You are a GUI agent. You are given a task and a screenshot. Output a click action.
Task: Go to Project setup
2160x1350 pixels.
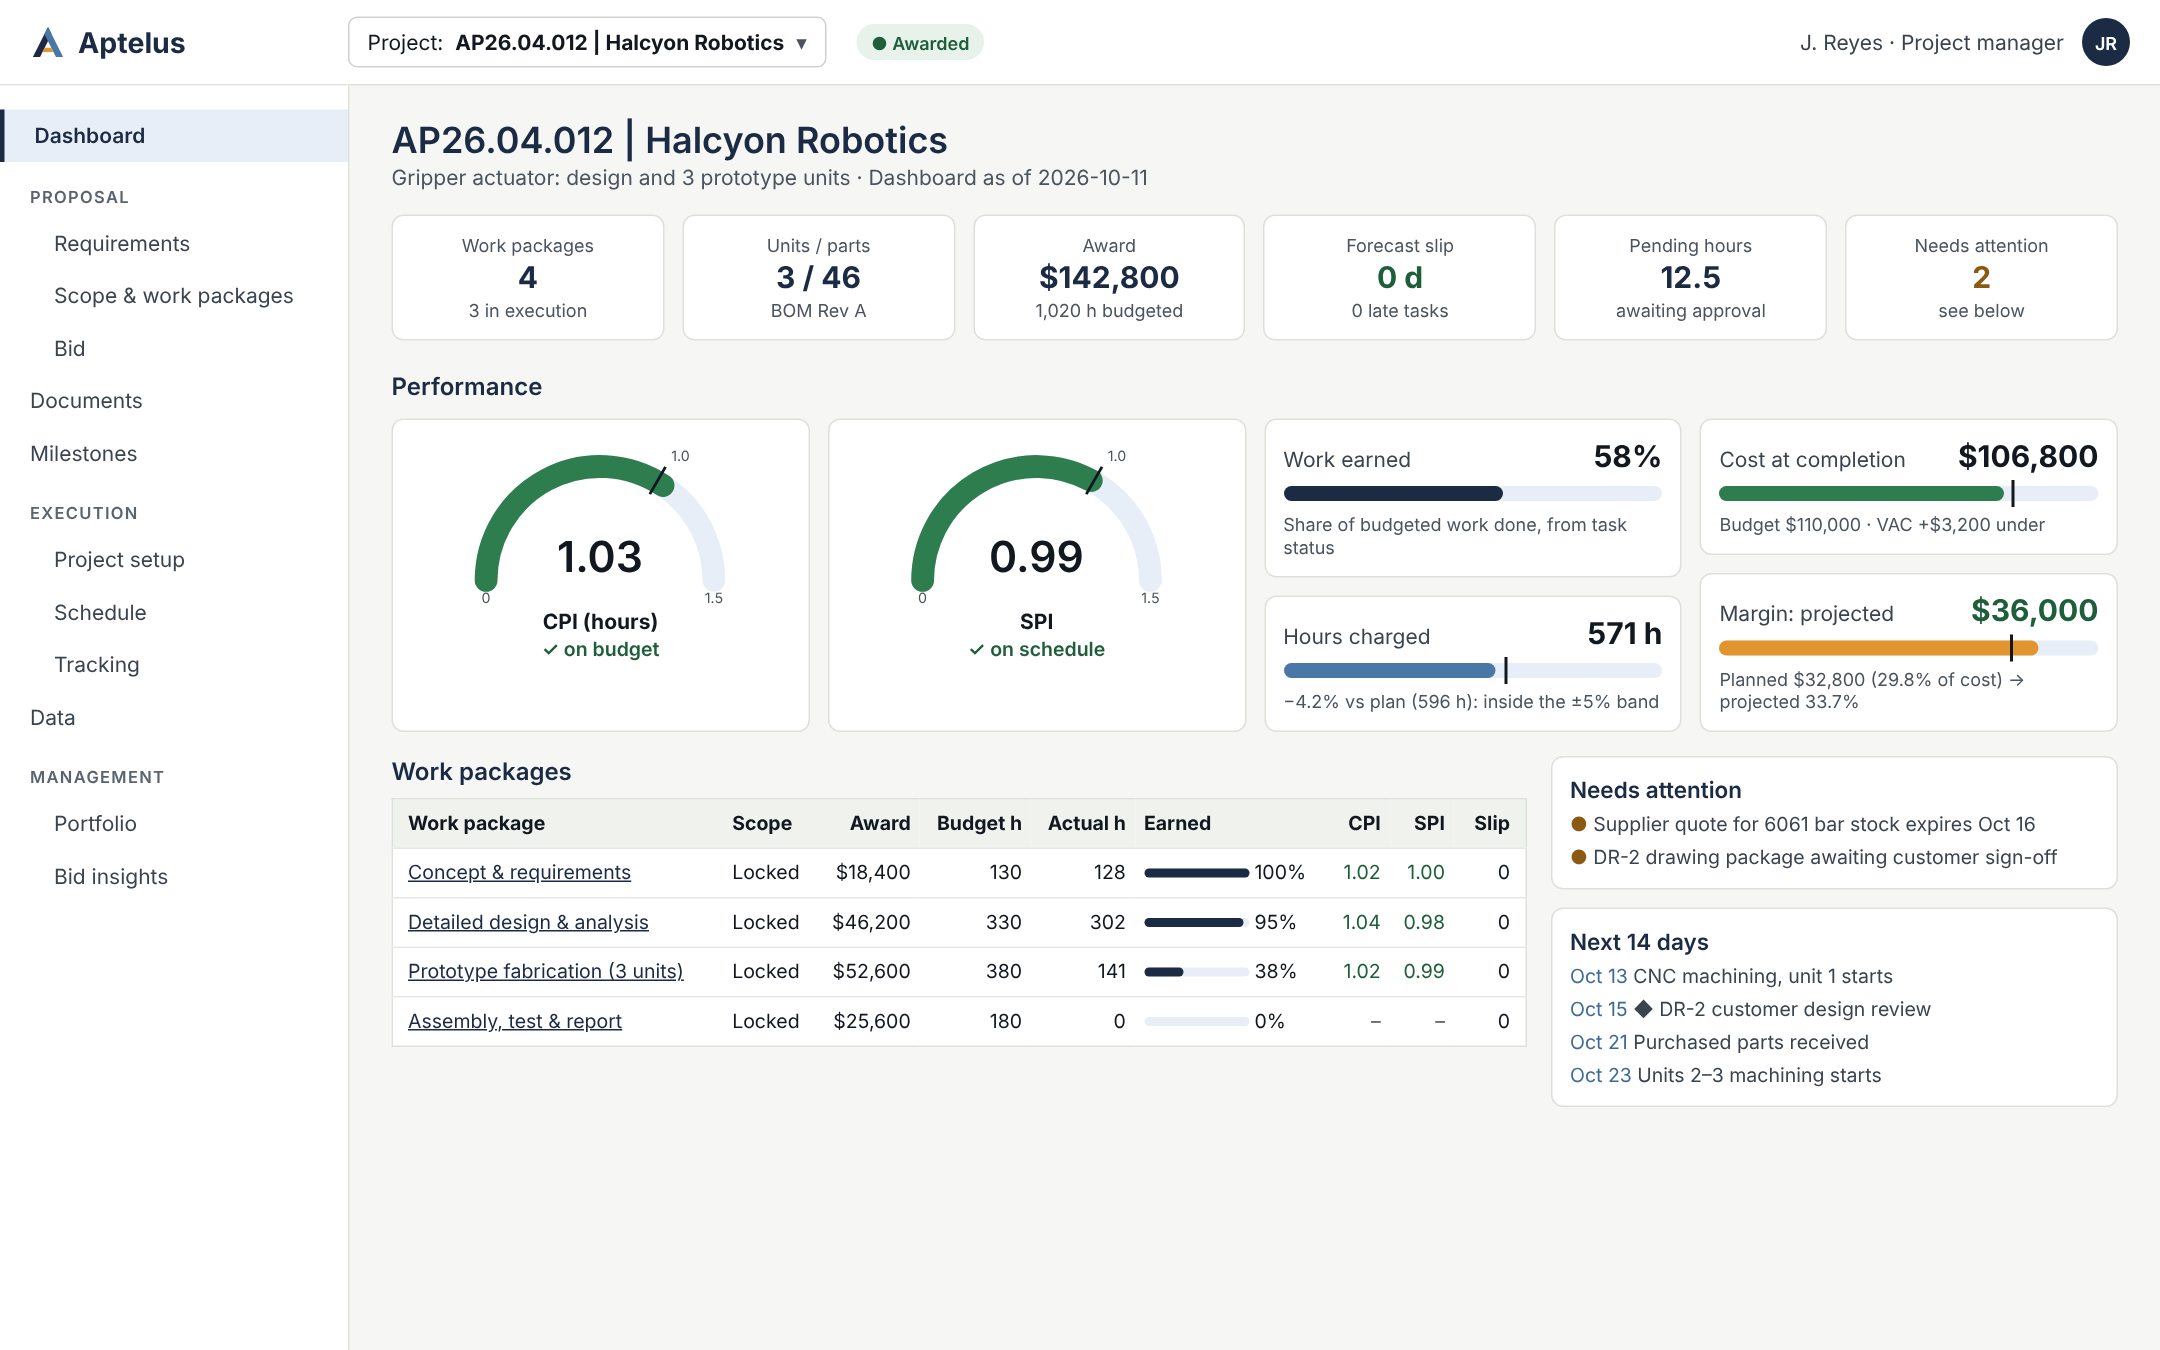(119, 560)
